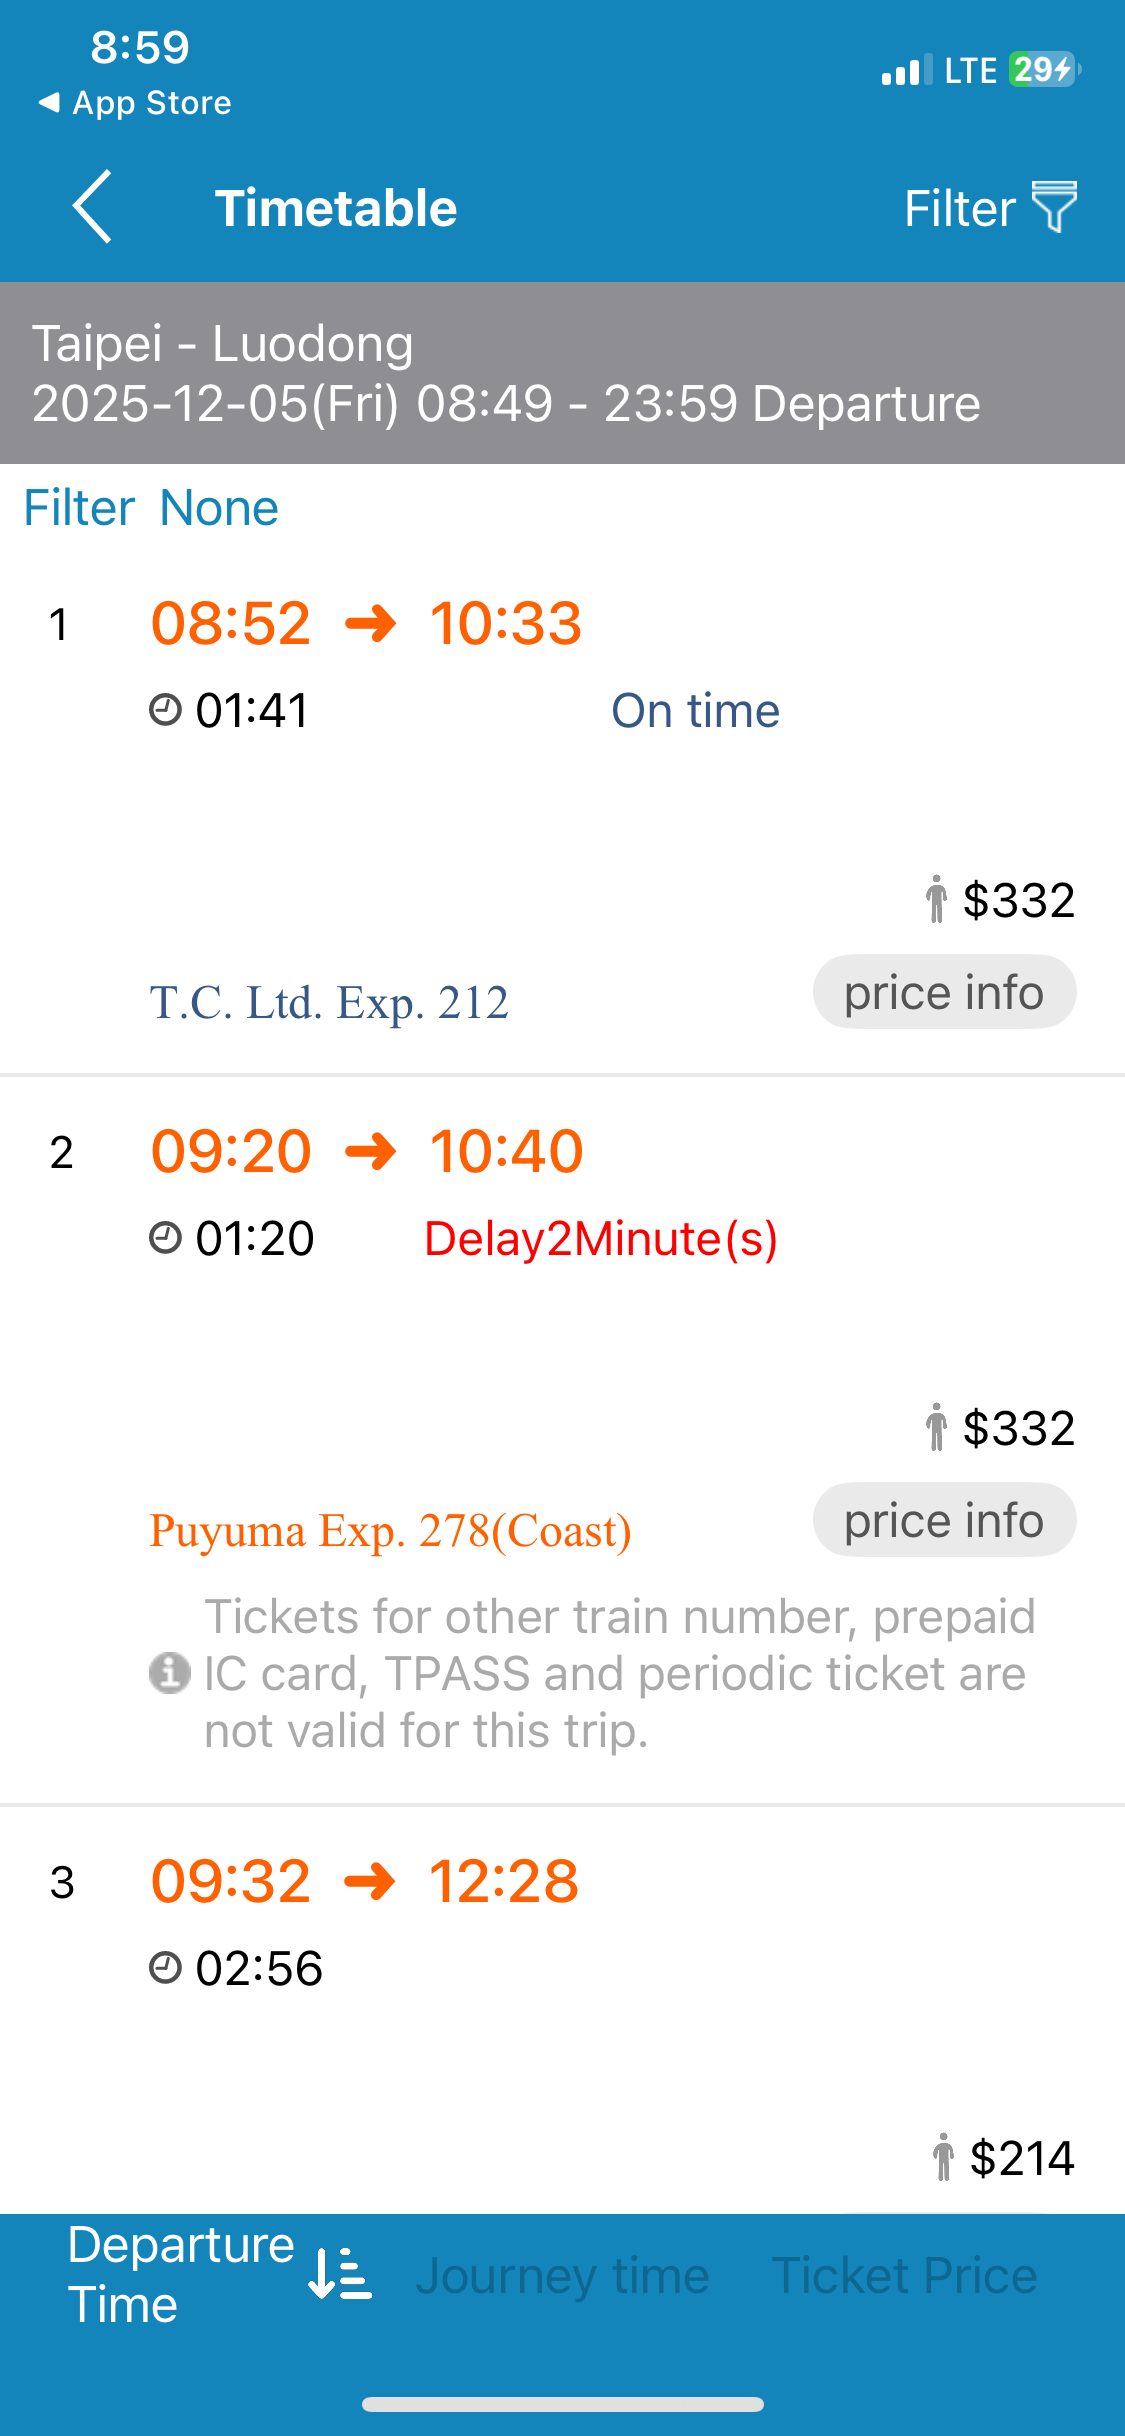The image size is (1125, 2436).
Task: Tap the battery indicator in status bar
Action: coord(1044,70)
